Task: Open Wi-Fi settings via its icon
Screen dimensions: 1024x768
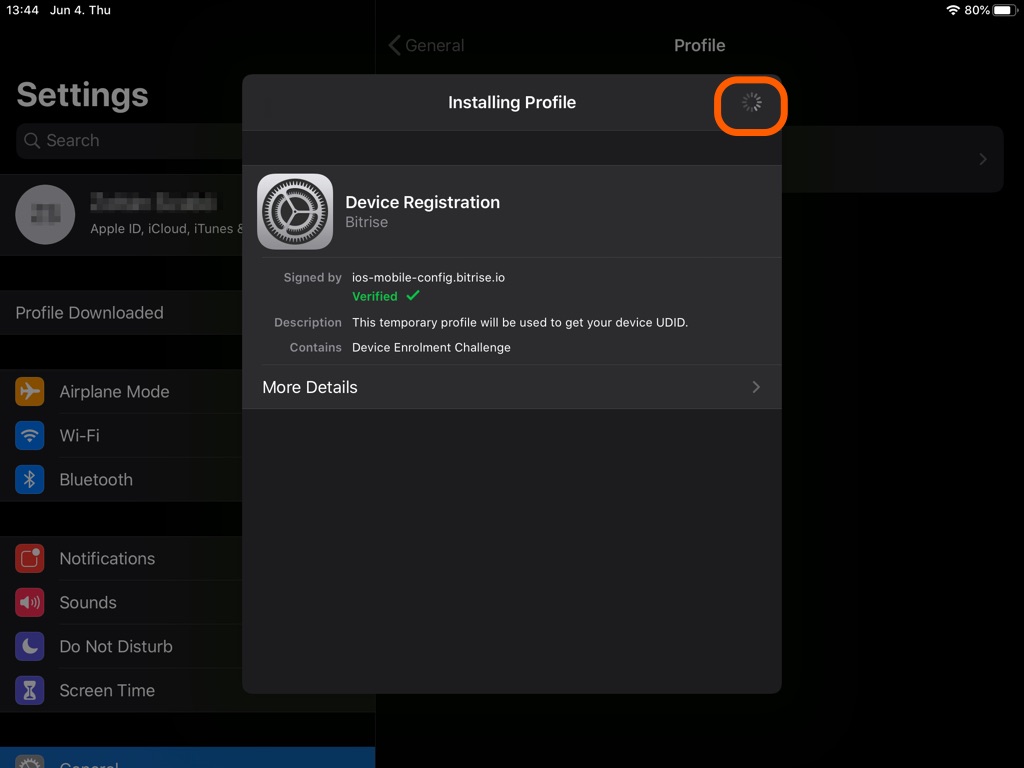Action: (x=29, y=435)
